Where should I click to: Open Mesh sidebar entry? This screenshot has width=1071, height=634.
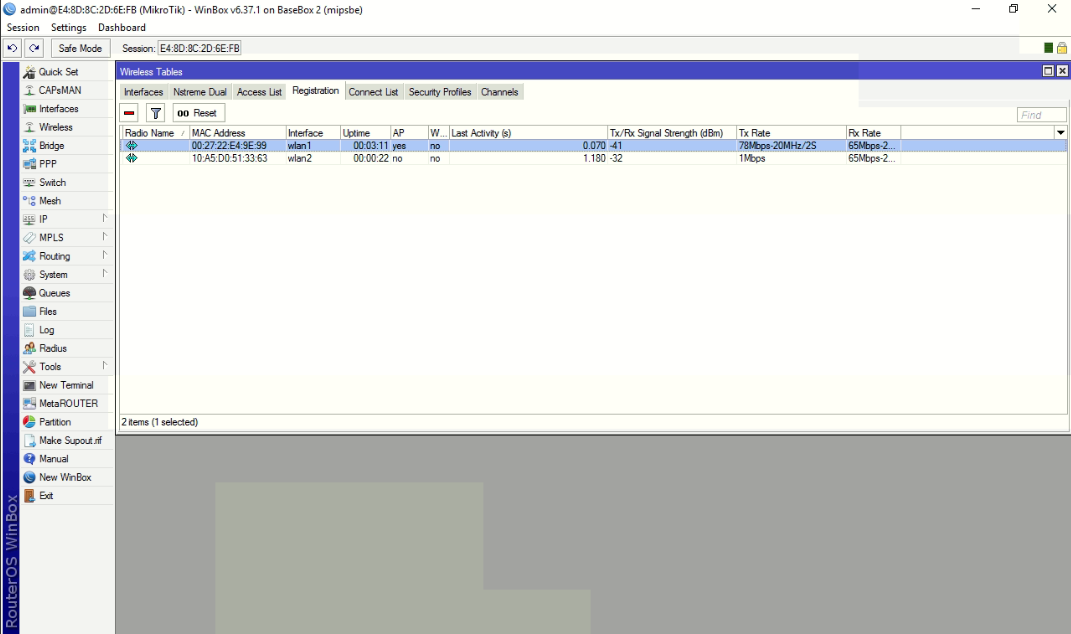(67, 201)
